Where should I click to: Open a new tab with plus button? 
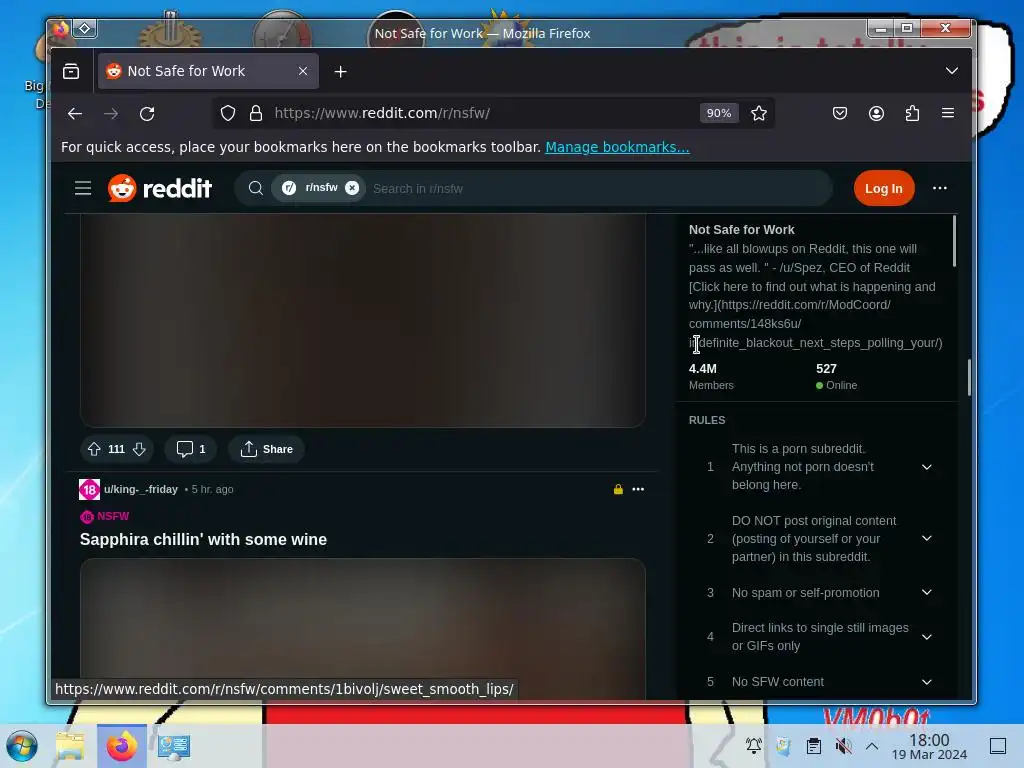340,72
